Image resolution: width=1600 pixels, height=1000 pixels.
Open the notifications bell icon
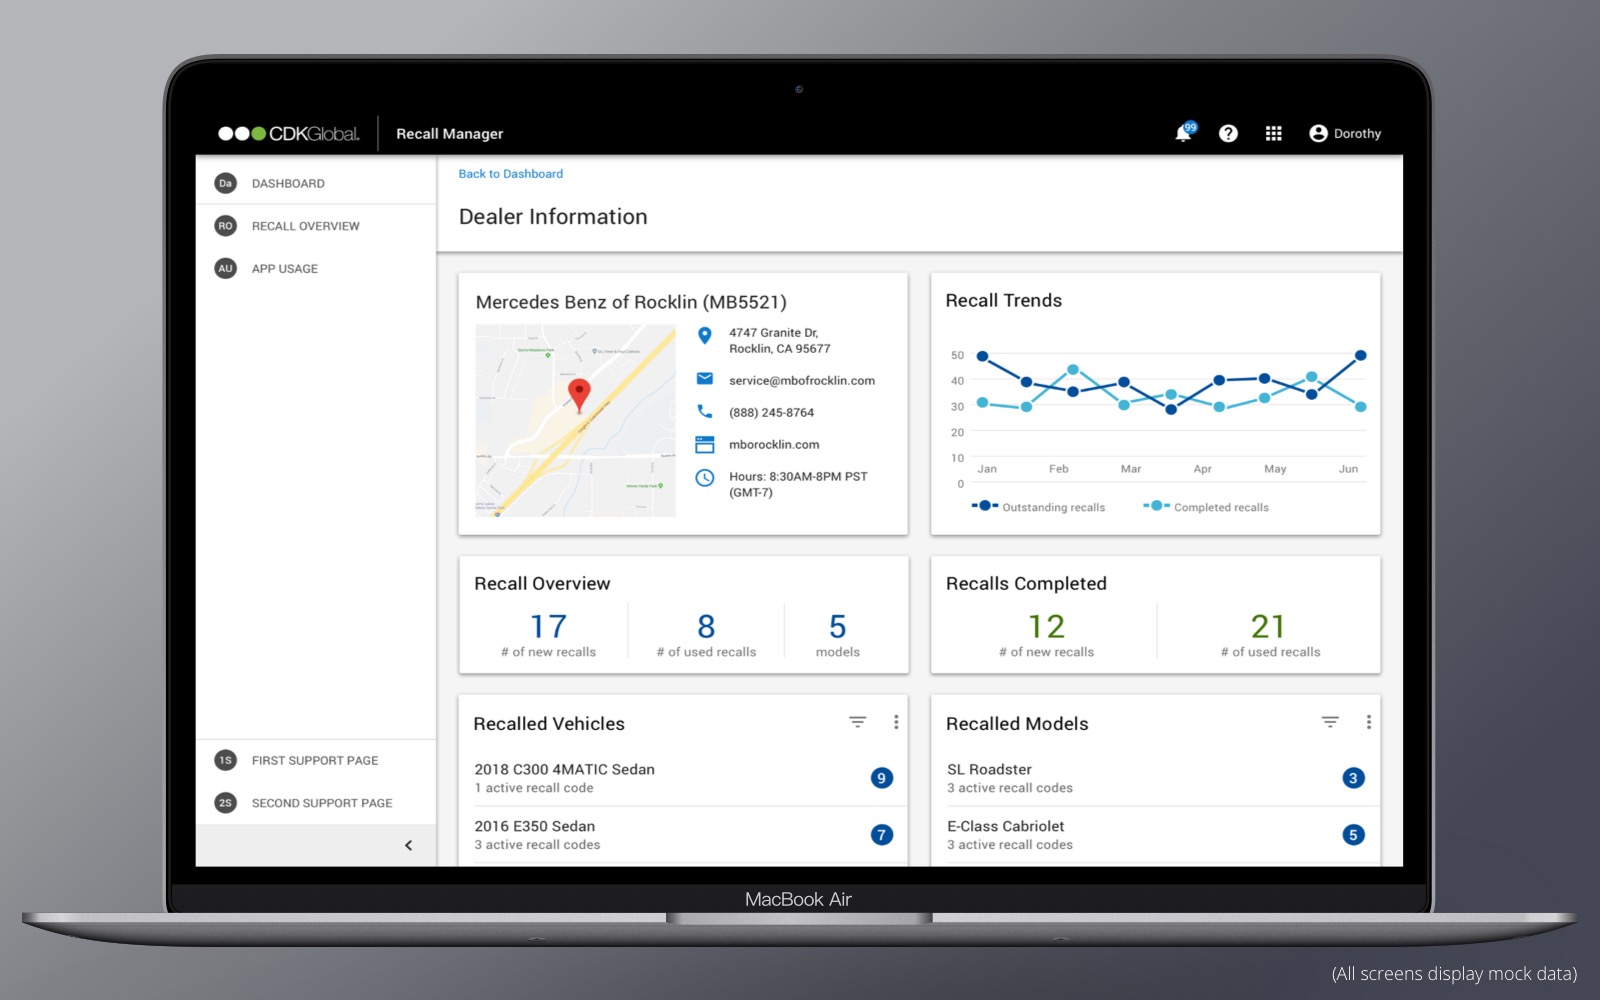(1184, 133)
